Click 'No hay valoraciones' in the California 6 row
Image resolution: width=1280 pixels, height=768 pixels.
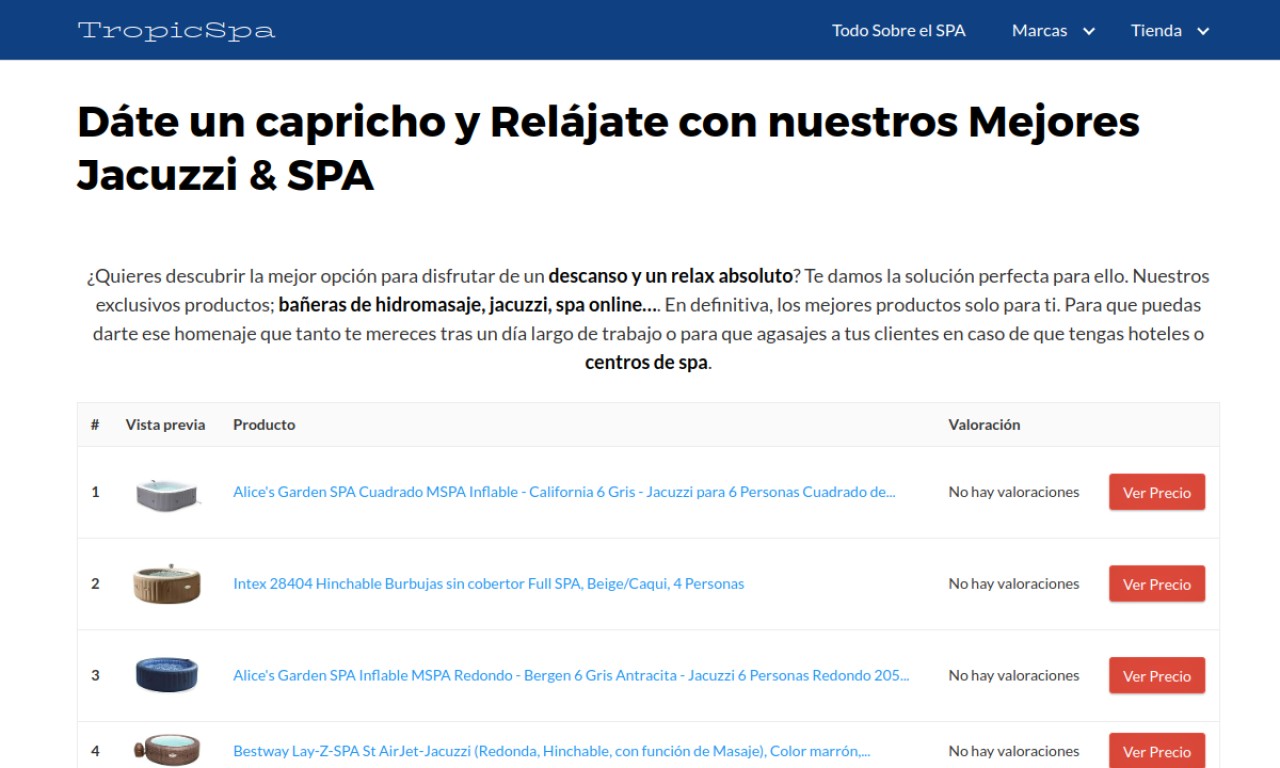tap(1014, 492)
